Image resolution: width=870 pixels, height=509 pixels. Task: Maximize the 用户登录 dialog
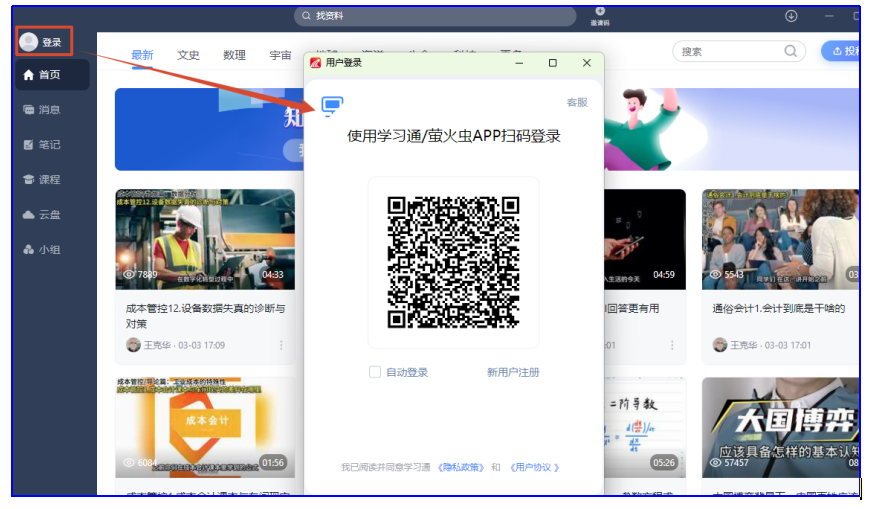pyautogui.click(x=553, y=63)
